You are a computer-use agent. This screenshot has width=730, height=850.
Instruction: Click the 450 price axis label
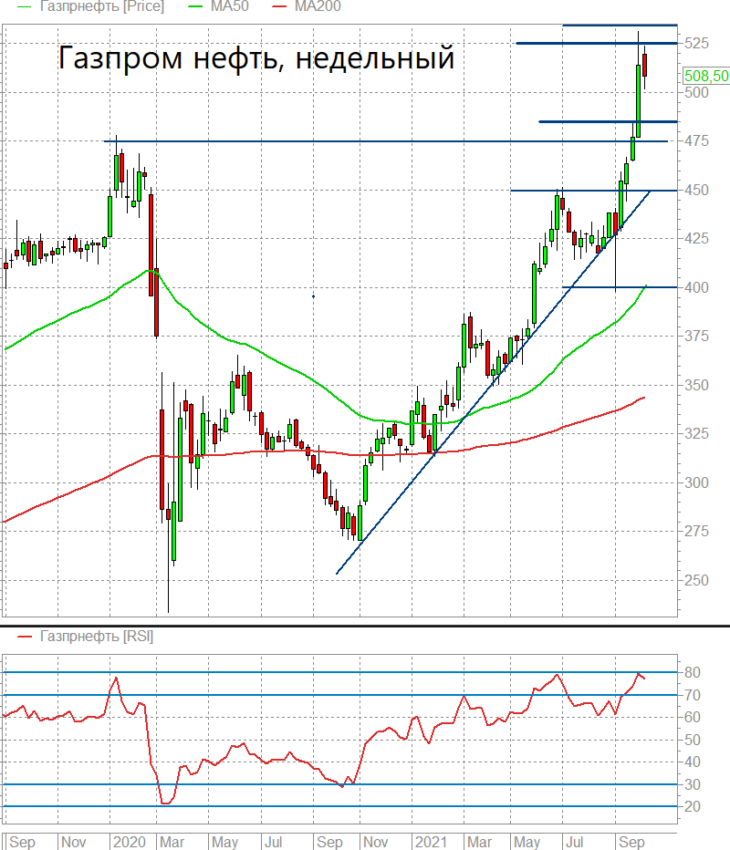pos(696,190)
